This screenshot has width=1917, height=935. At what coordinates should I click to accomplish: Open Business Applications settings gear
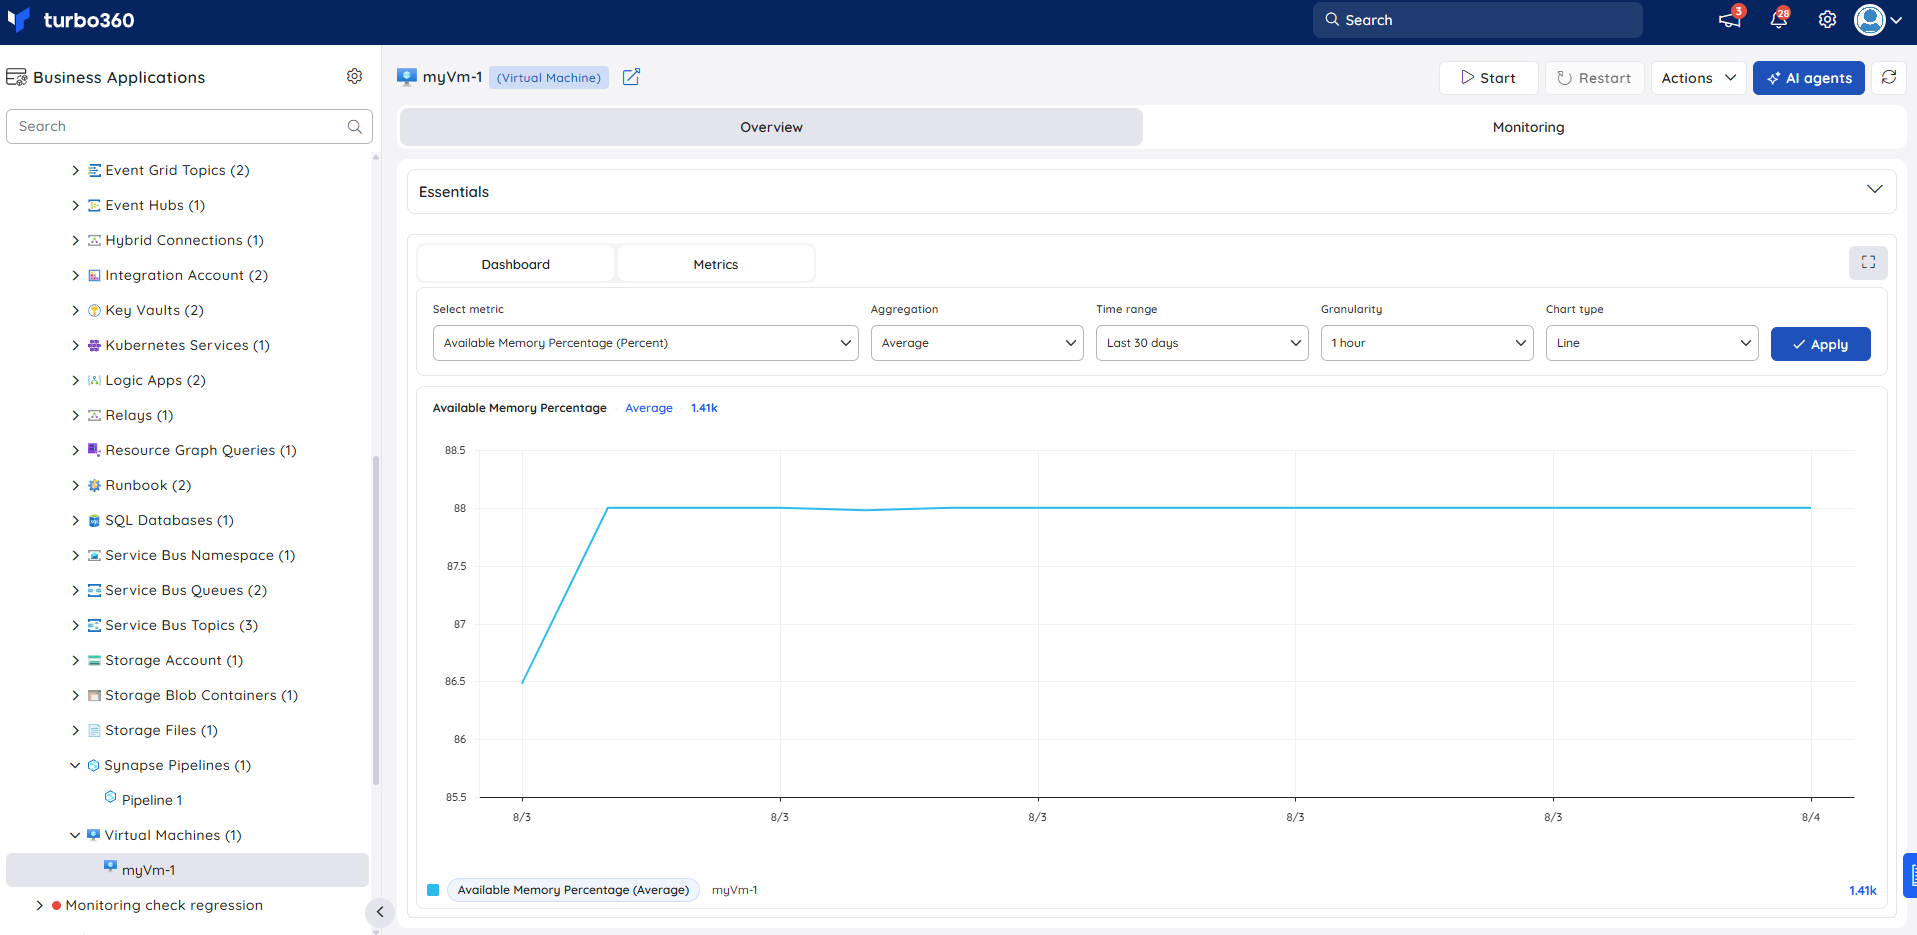[354, 77]
